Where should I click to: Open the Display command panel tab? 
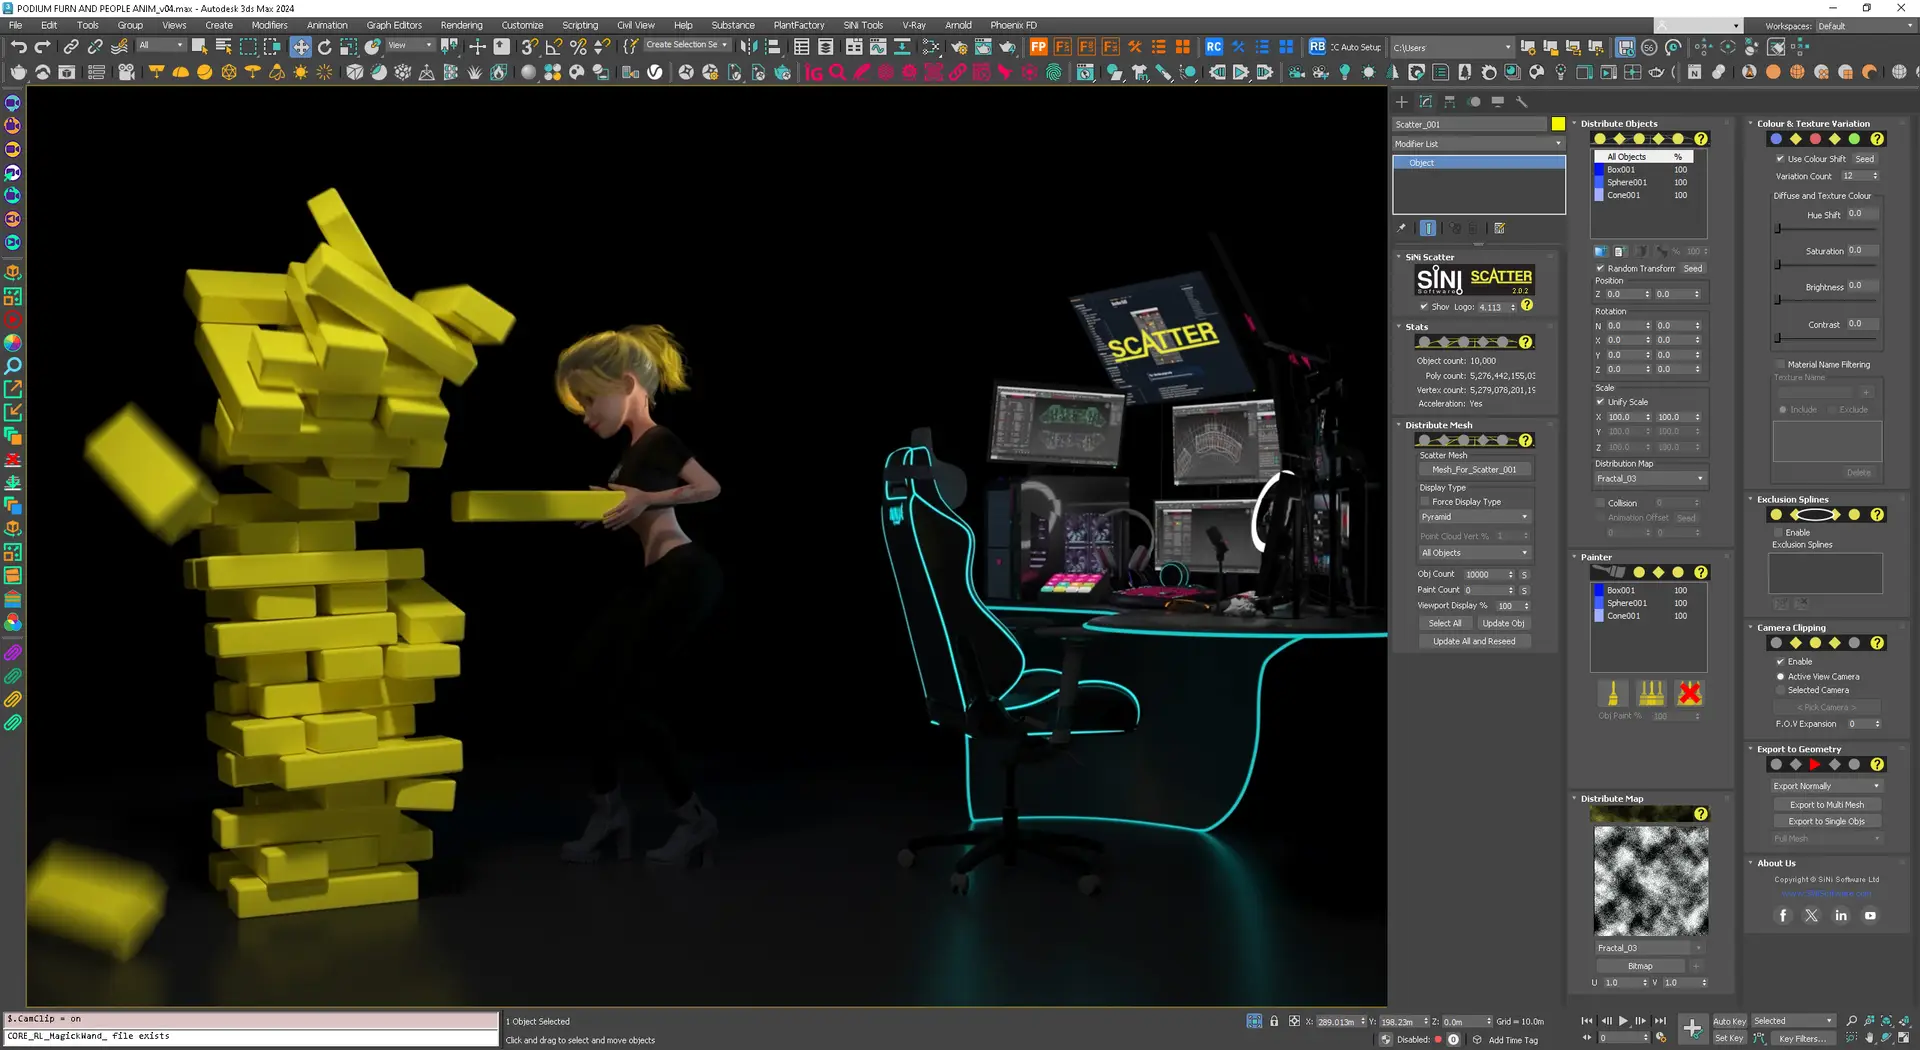pos(1498,102)
